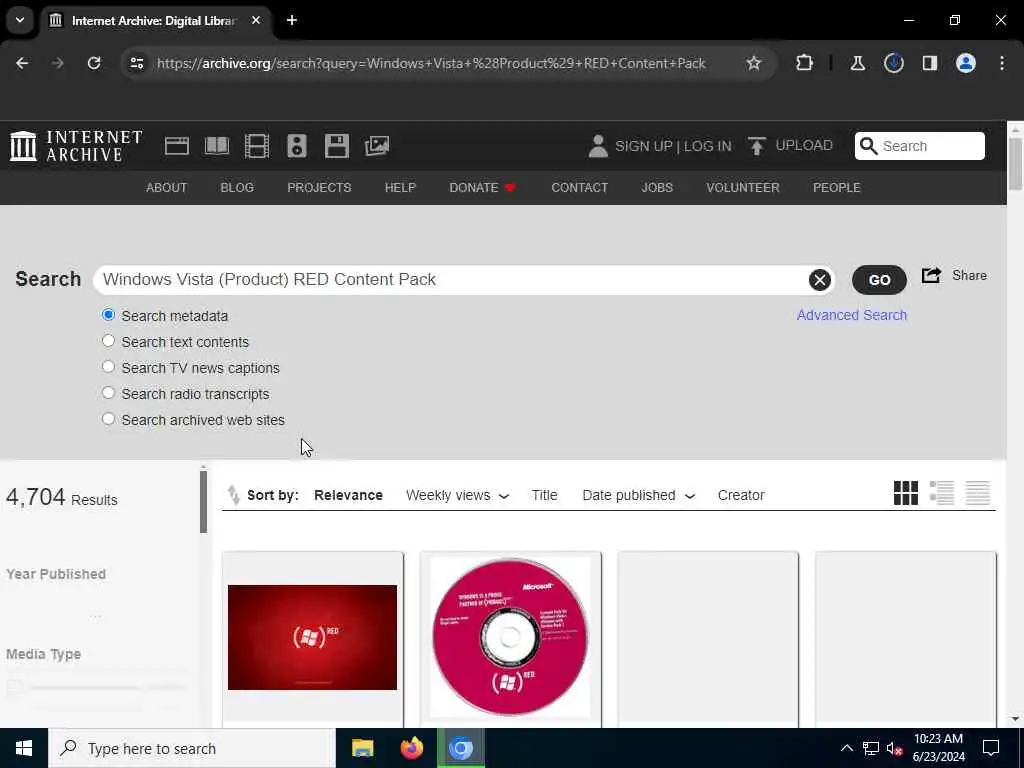Open the Images photo icon

[x=377, y=146]
